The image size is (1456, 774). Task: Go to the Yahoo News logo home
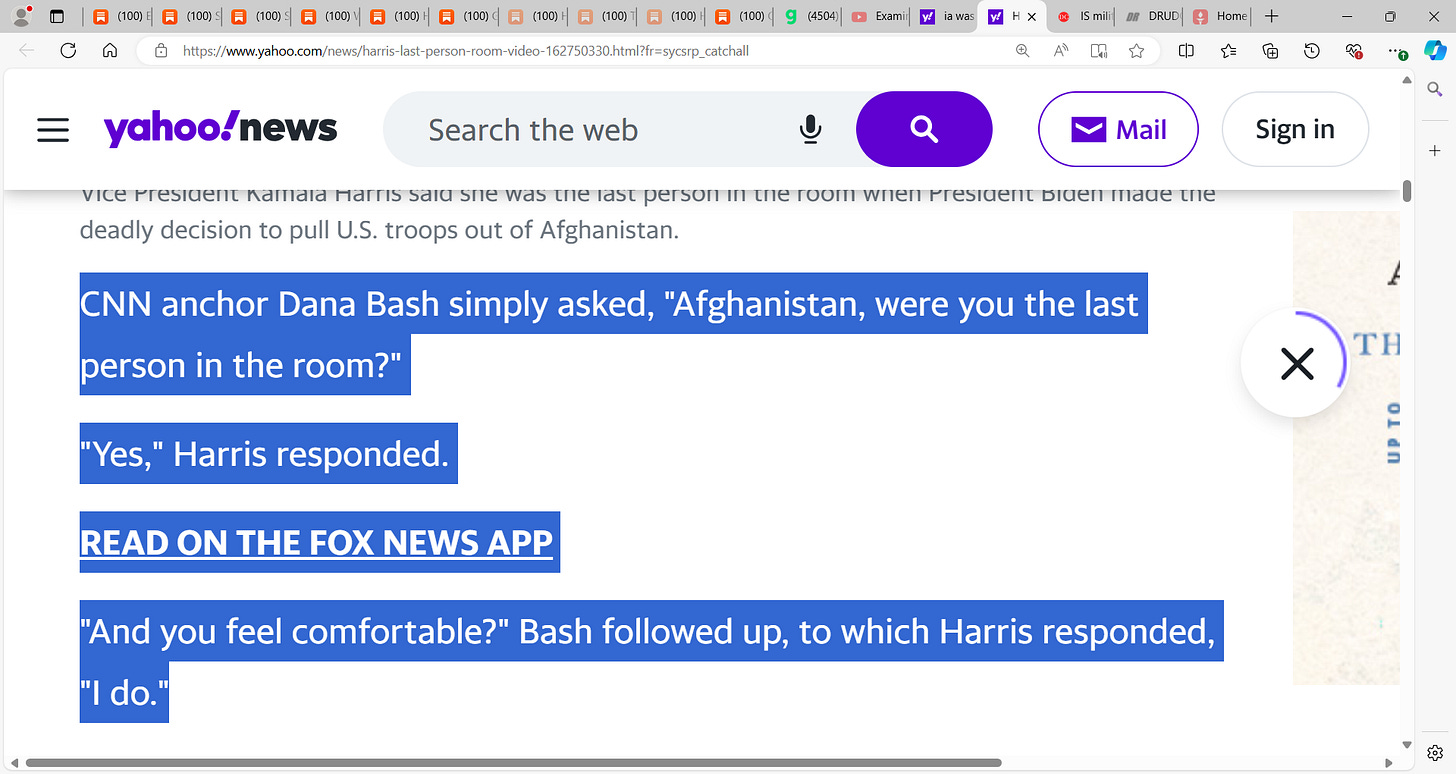pos(220,128)
